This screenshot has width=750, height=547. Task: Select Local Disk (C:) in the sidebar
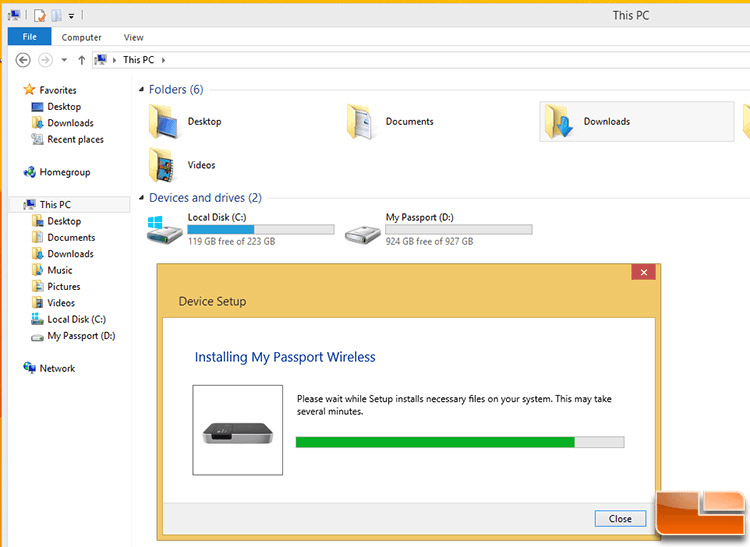77,319
